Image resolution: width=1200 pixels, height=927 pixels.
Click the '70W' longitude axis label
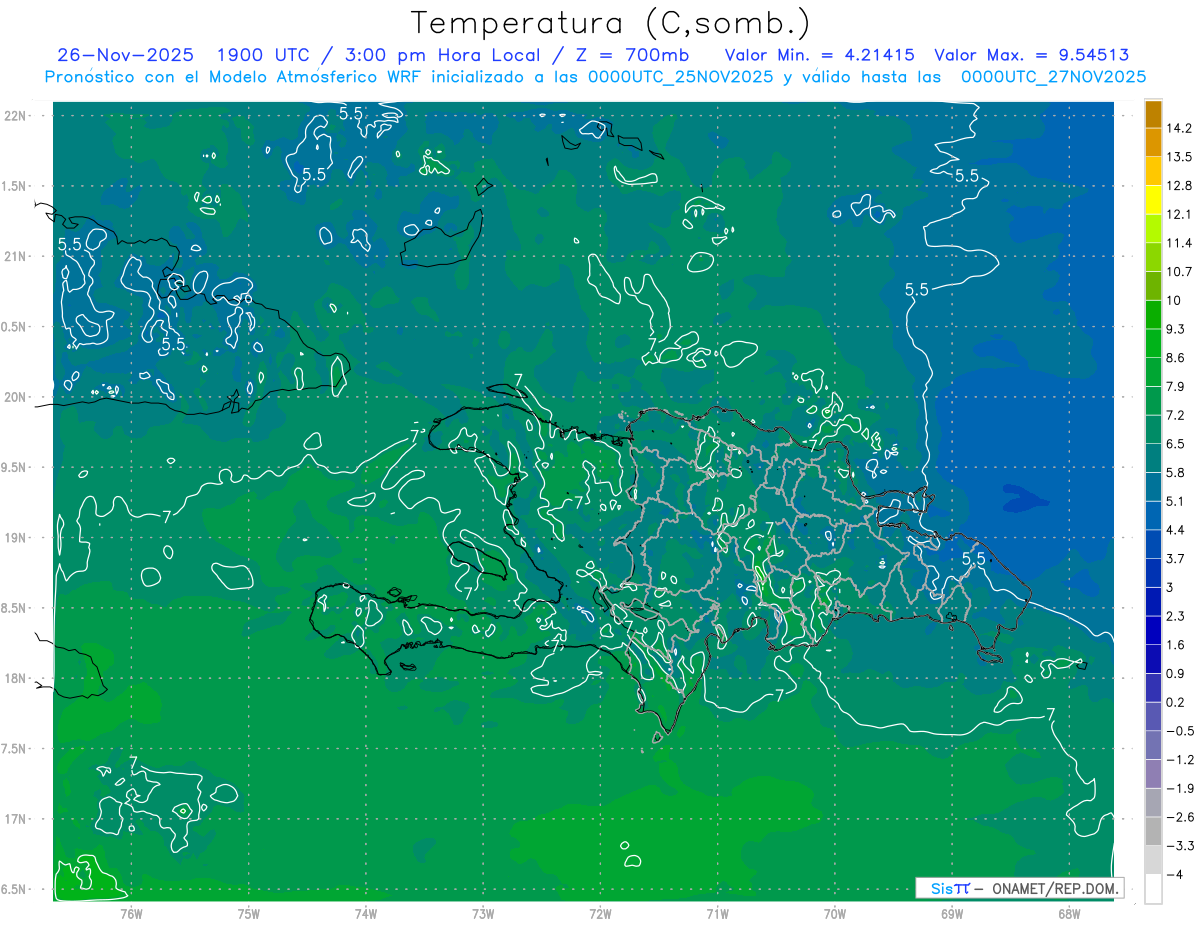tap(835, 914)
